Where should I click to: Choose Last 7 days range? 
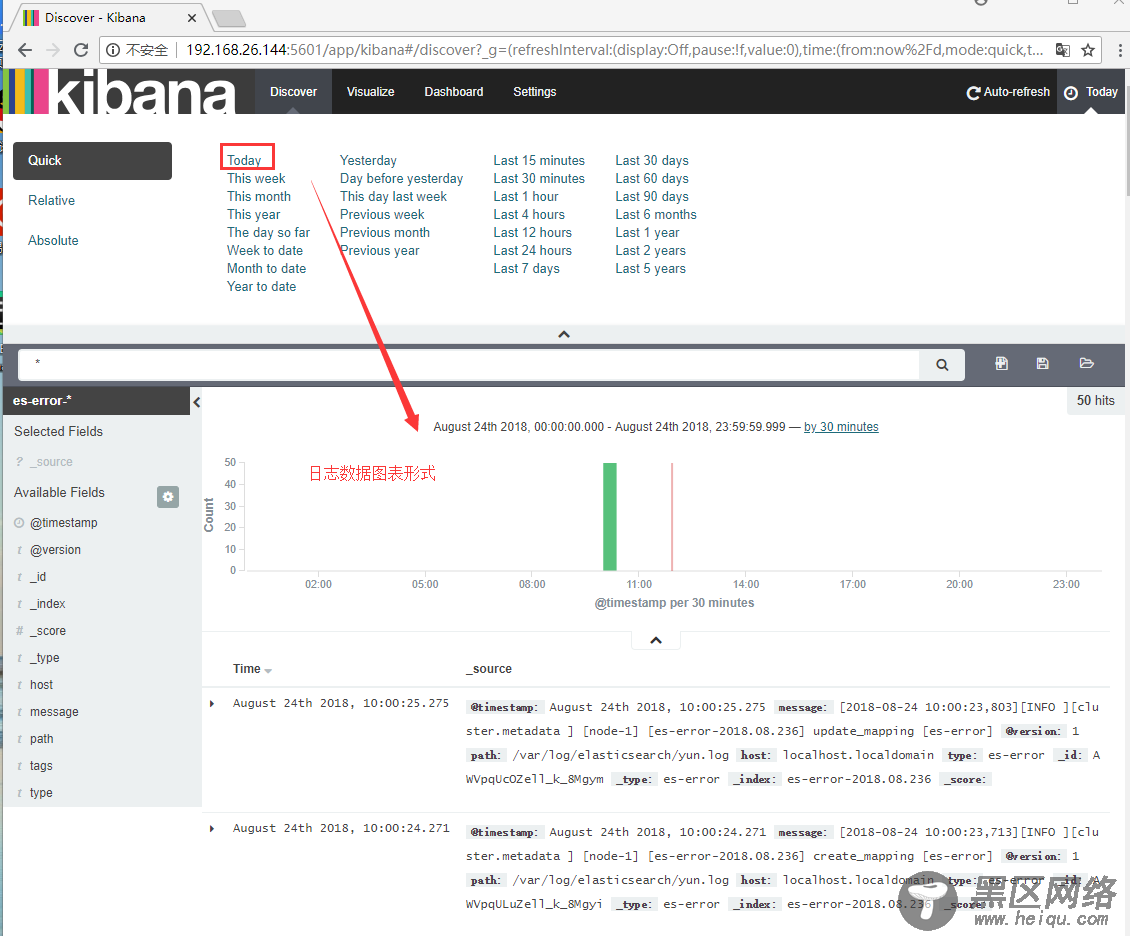click(x=527, y=268)
